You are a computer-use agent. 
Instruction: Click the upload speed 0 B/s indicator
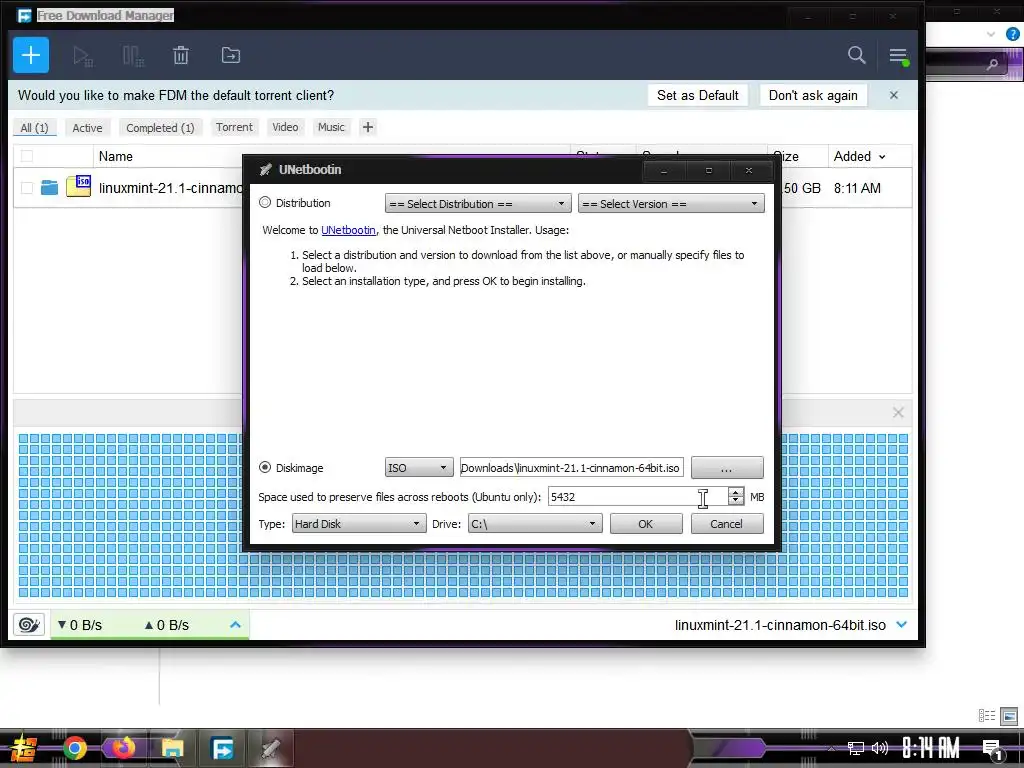tap(167, 625)
